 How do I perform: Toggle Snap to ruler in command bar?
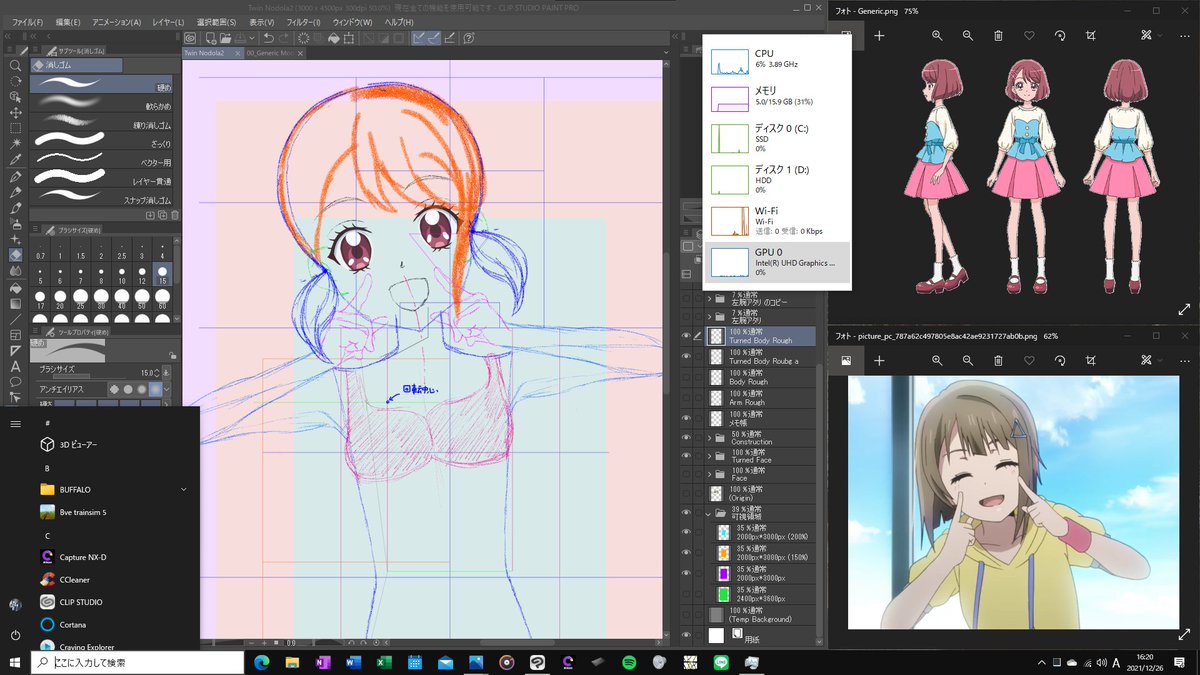click(x=421, y=38)
